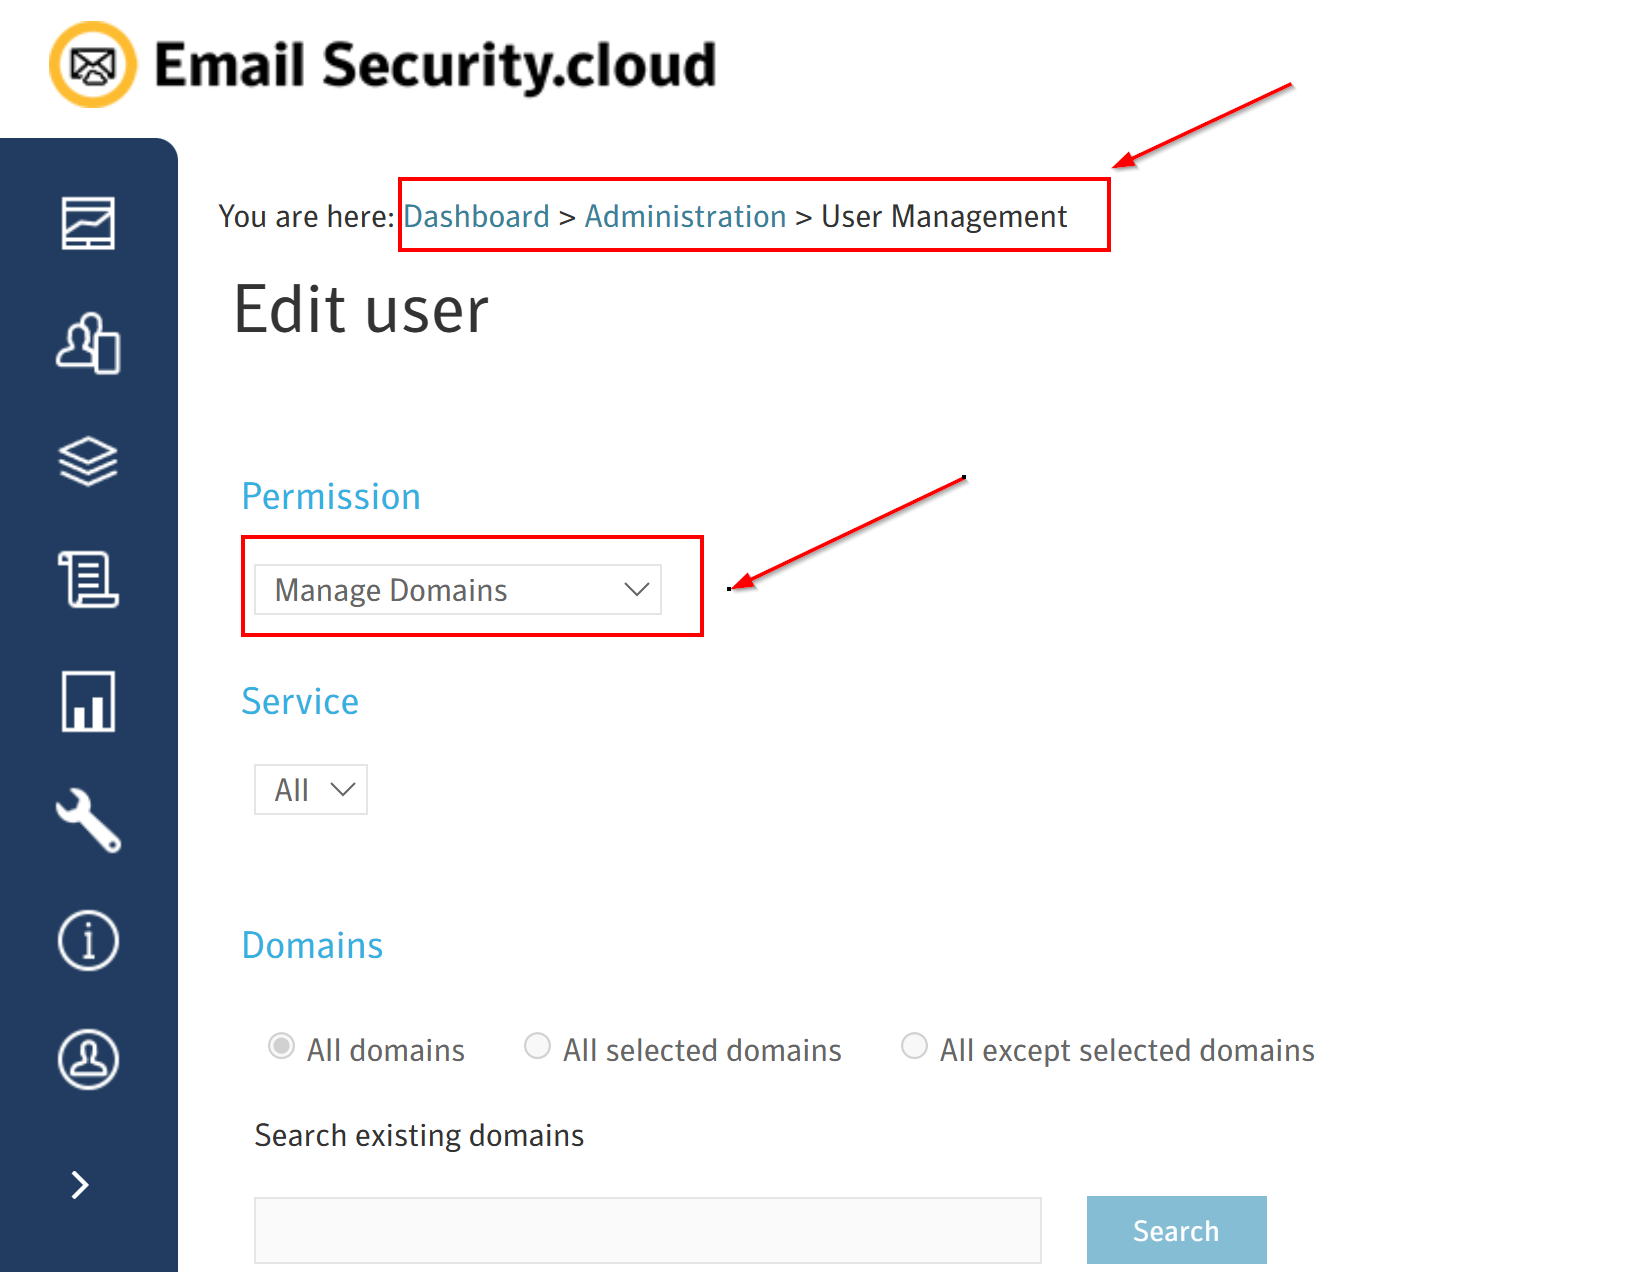Open the scroll document sidebar icon

88,580
